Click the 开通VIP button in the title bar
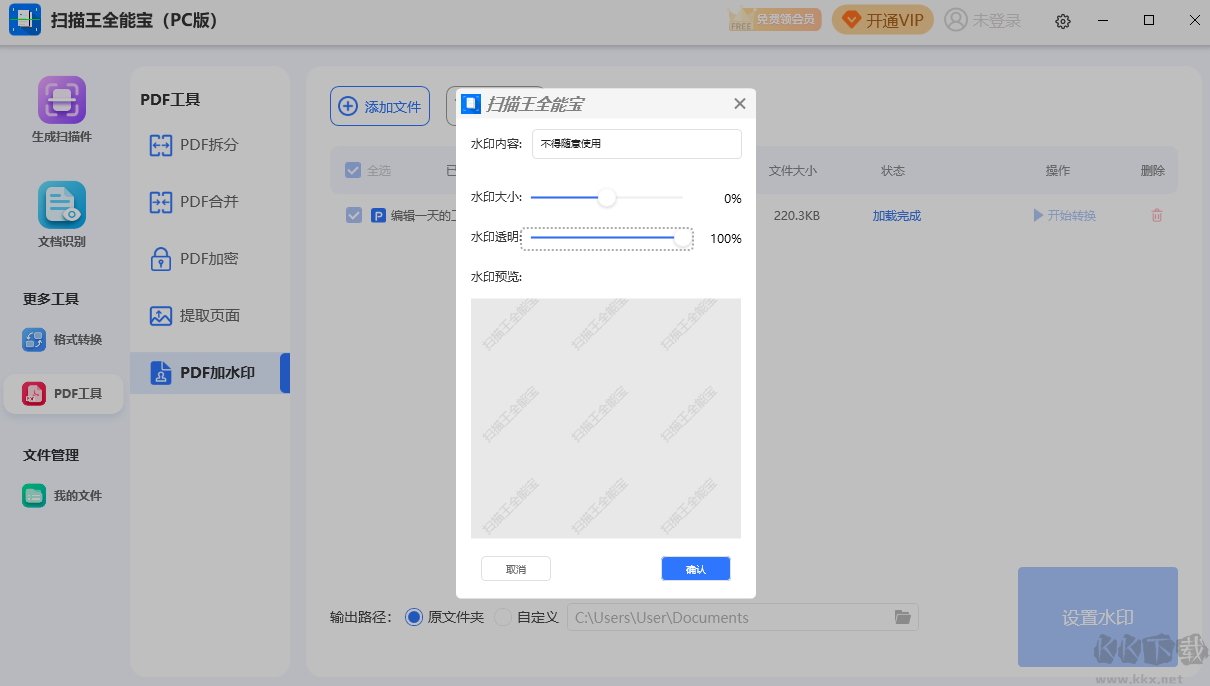Image resolution: width=1210 pixels, height=686 pixels. click(882, 19)
